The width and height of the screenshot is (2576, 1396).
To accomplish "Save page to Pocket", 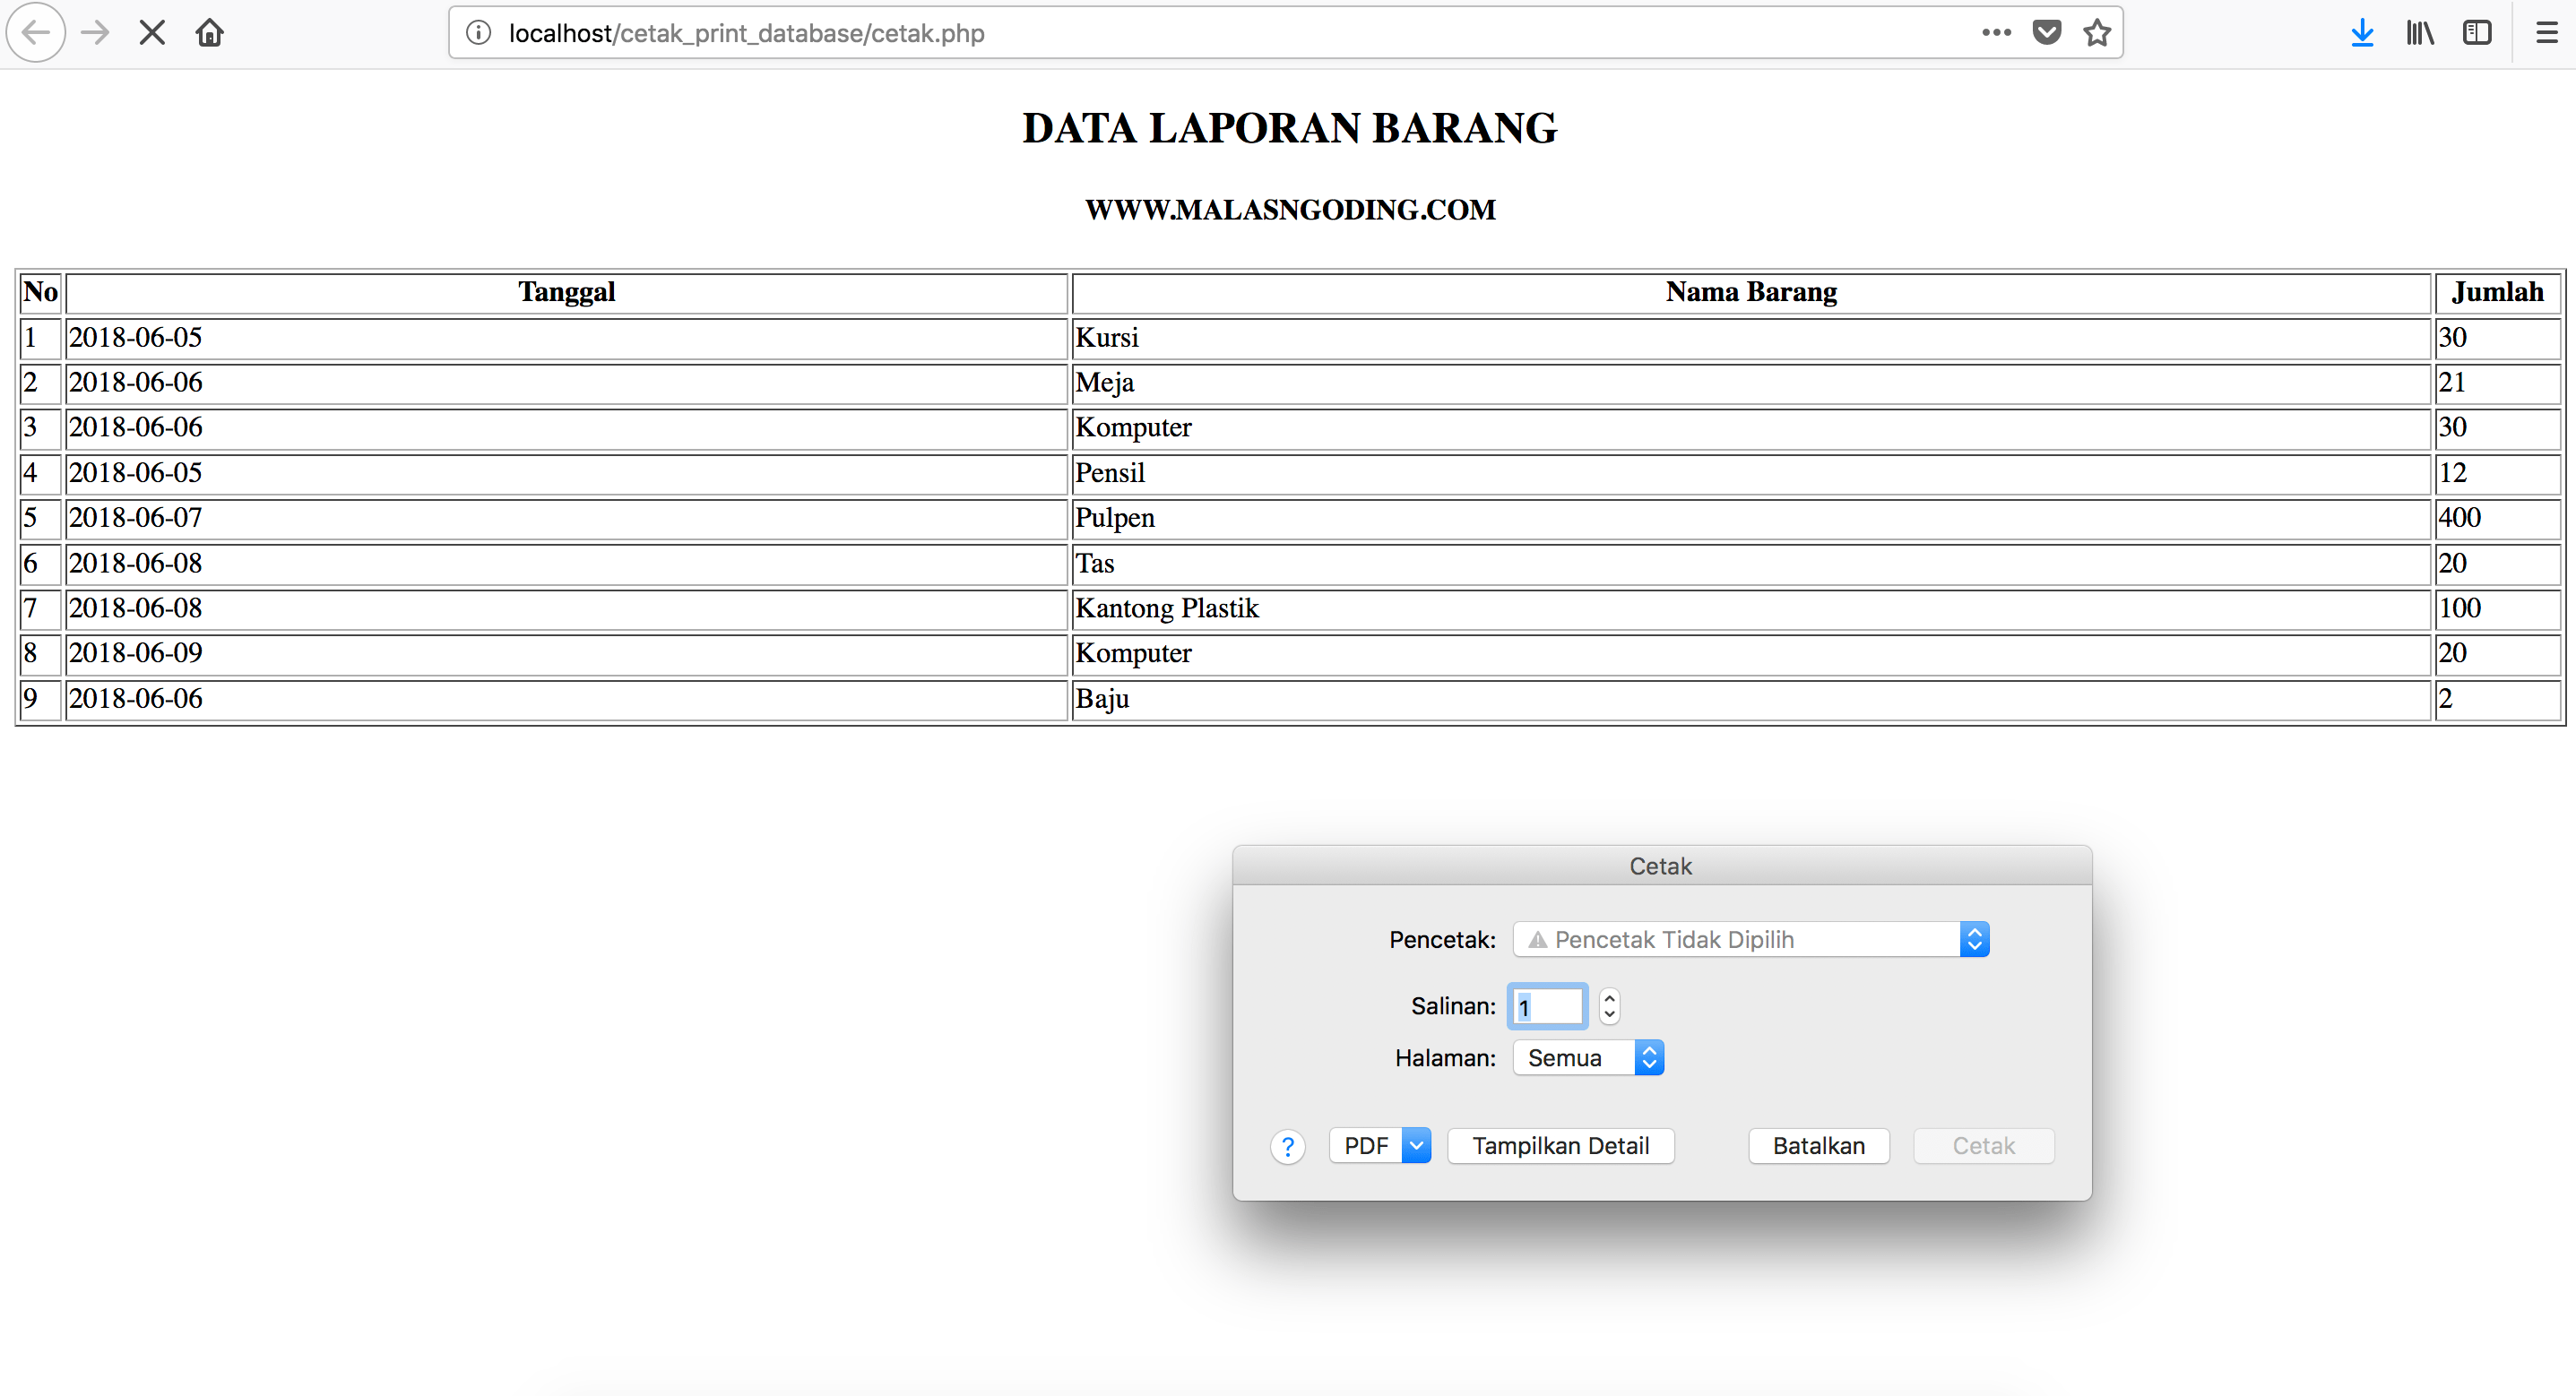I will pos(2047,33).
